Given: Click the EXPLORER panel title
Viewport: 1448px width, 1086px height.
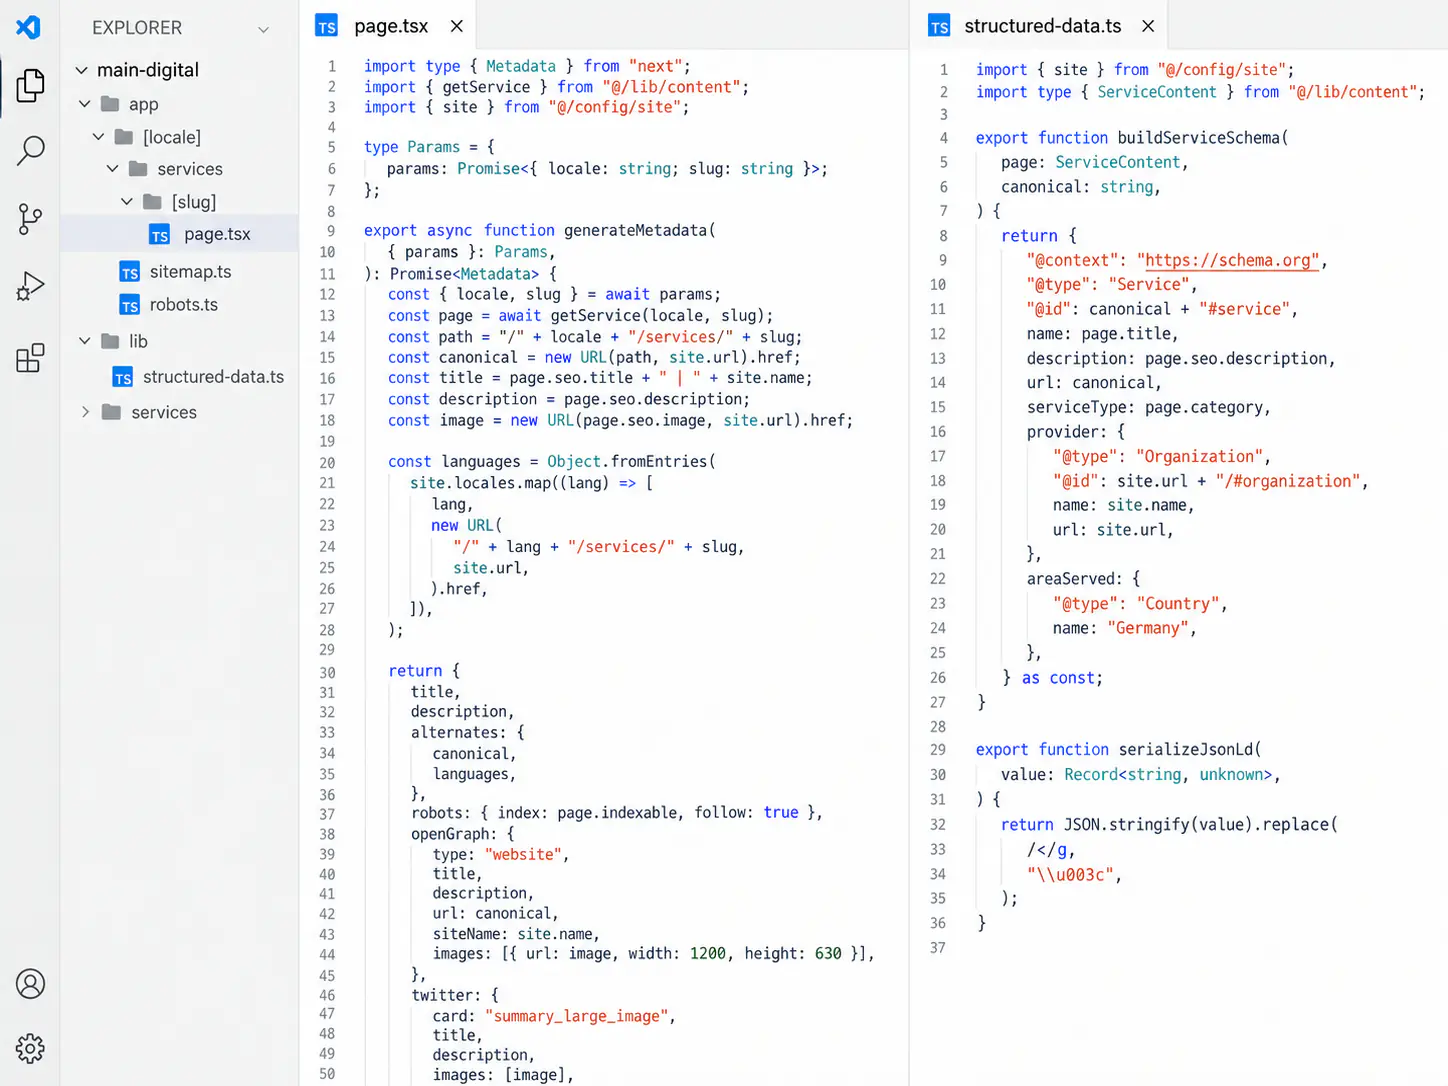Looking at the screenshot, I should (137, 28).
